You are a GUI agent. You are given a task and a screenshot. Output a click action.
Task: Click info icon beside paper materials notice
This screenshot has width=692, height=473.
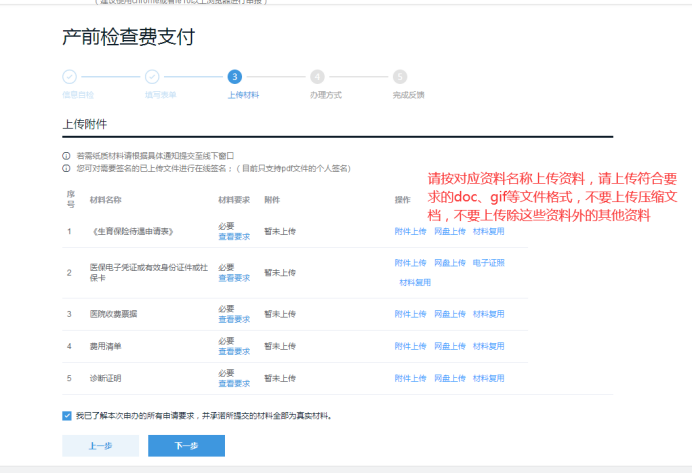[66, 156]
